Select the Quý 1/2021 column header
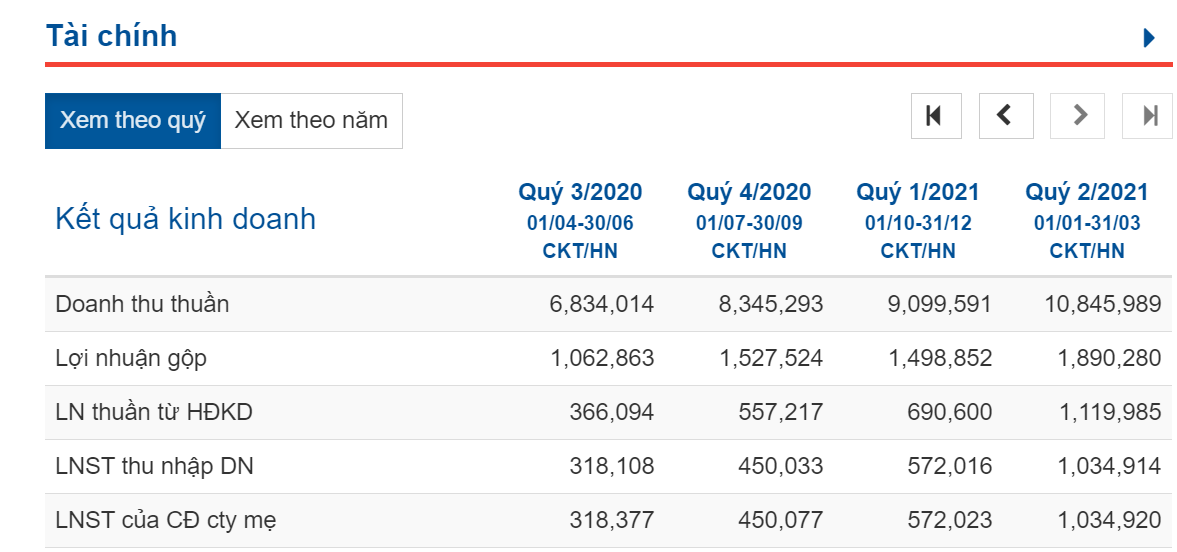 pos(918,192)
